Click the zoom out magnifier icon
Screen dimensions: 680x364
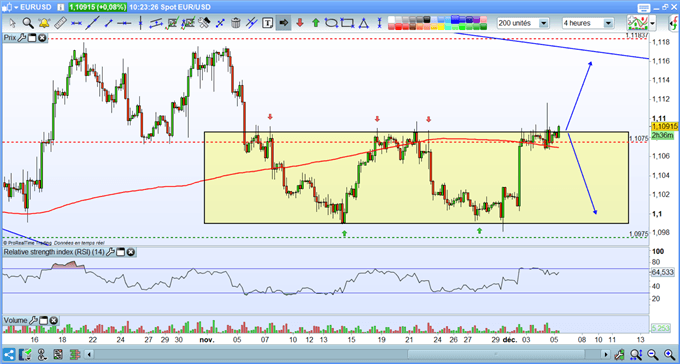(652, 354)
